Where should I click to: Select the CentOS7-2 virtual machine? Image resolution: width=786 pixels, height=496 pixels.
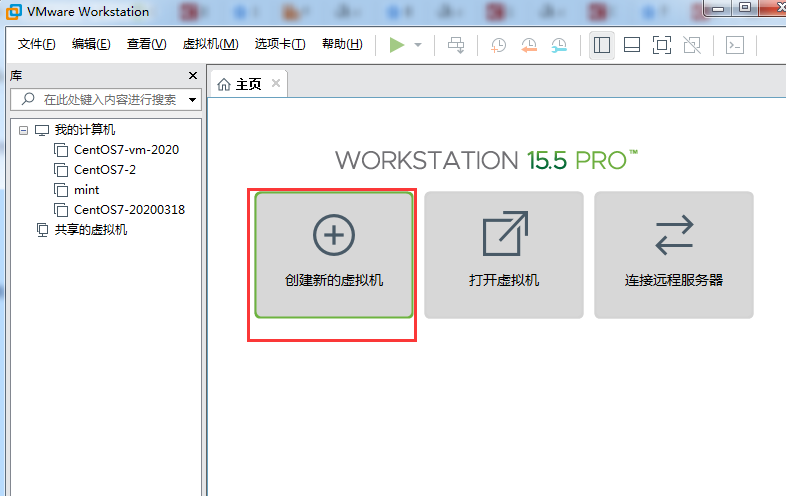pos(105,170)
